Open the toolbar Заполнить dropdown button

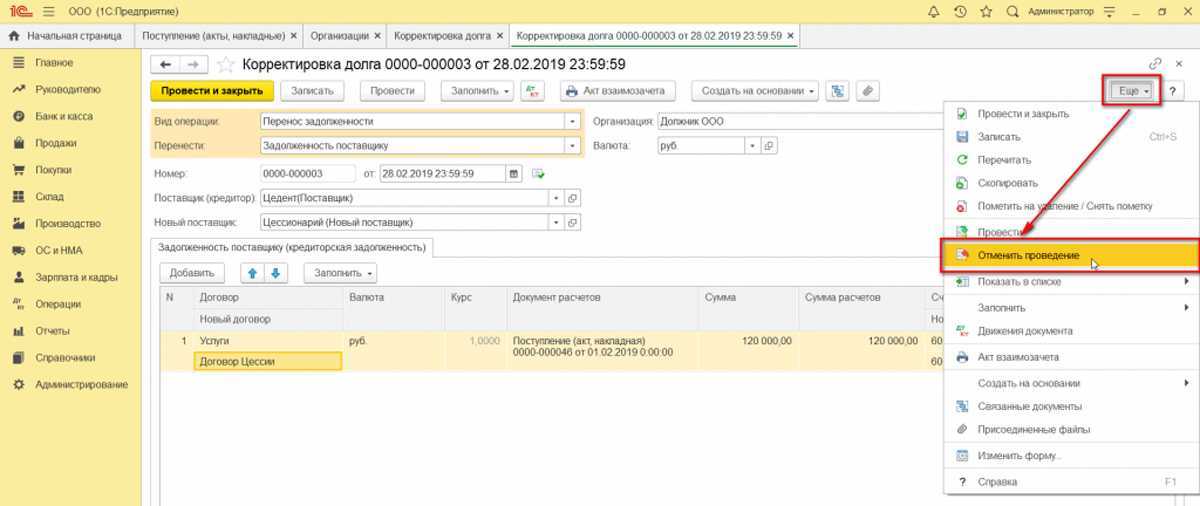[477, 90]
